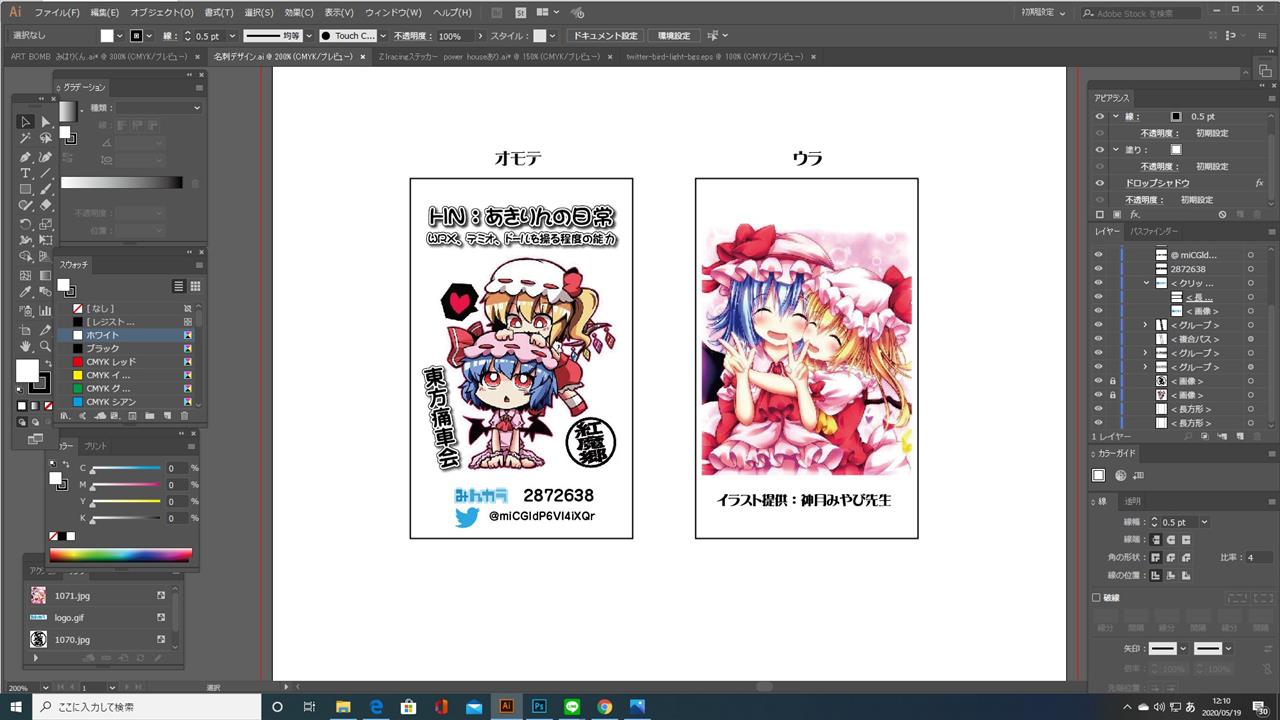
Task: Switch to twitter-bird-light-bgs.eps document tab
Action: (716, 57)
